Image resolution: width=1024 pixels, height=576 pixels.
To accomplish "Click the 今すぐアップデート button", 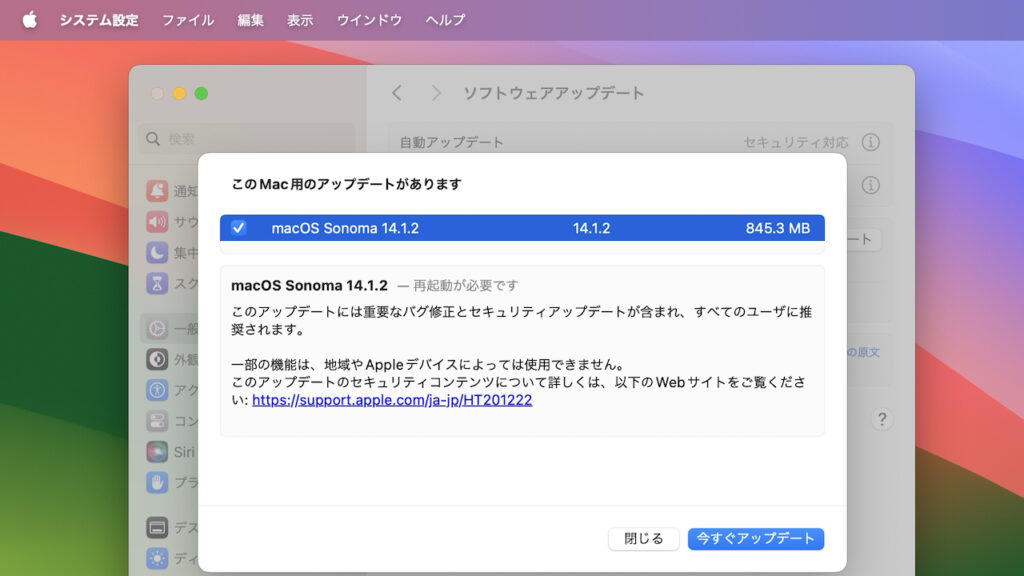I will click(x=755, y=539).
